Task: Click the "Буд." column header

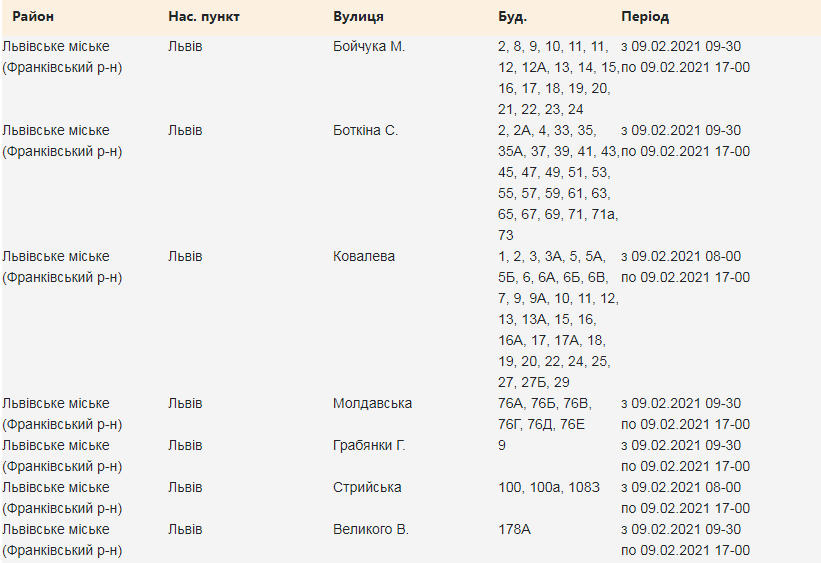Action: pyautogui.click(x=512, y=17)
